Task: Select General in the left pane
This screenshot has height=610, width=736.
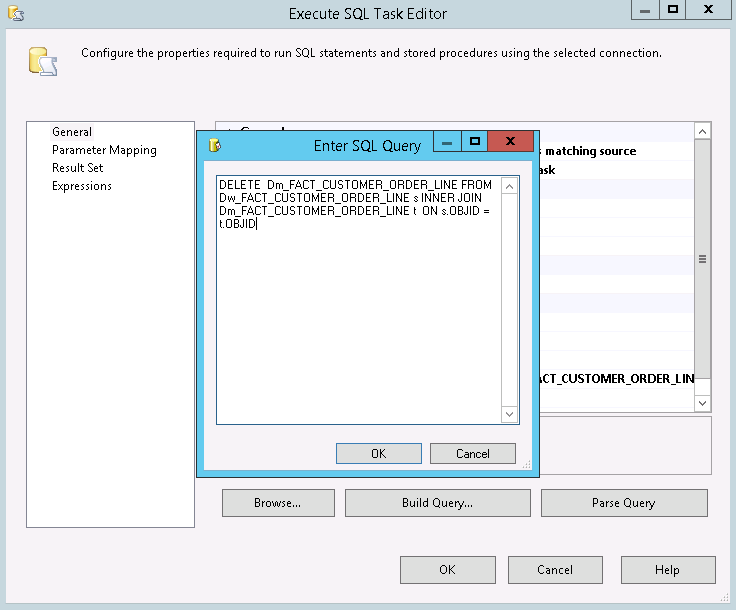Action: [72, 132]
